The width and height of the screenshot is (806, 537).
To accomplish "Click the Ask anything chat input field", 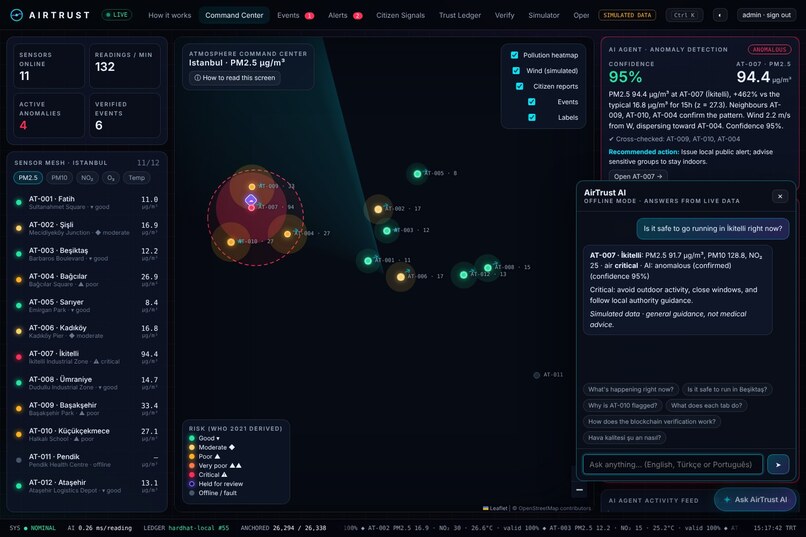I will [672, 465].
